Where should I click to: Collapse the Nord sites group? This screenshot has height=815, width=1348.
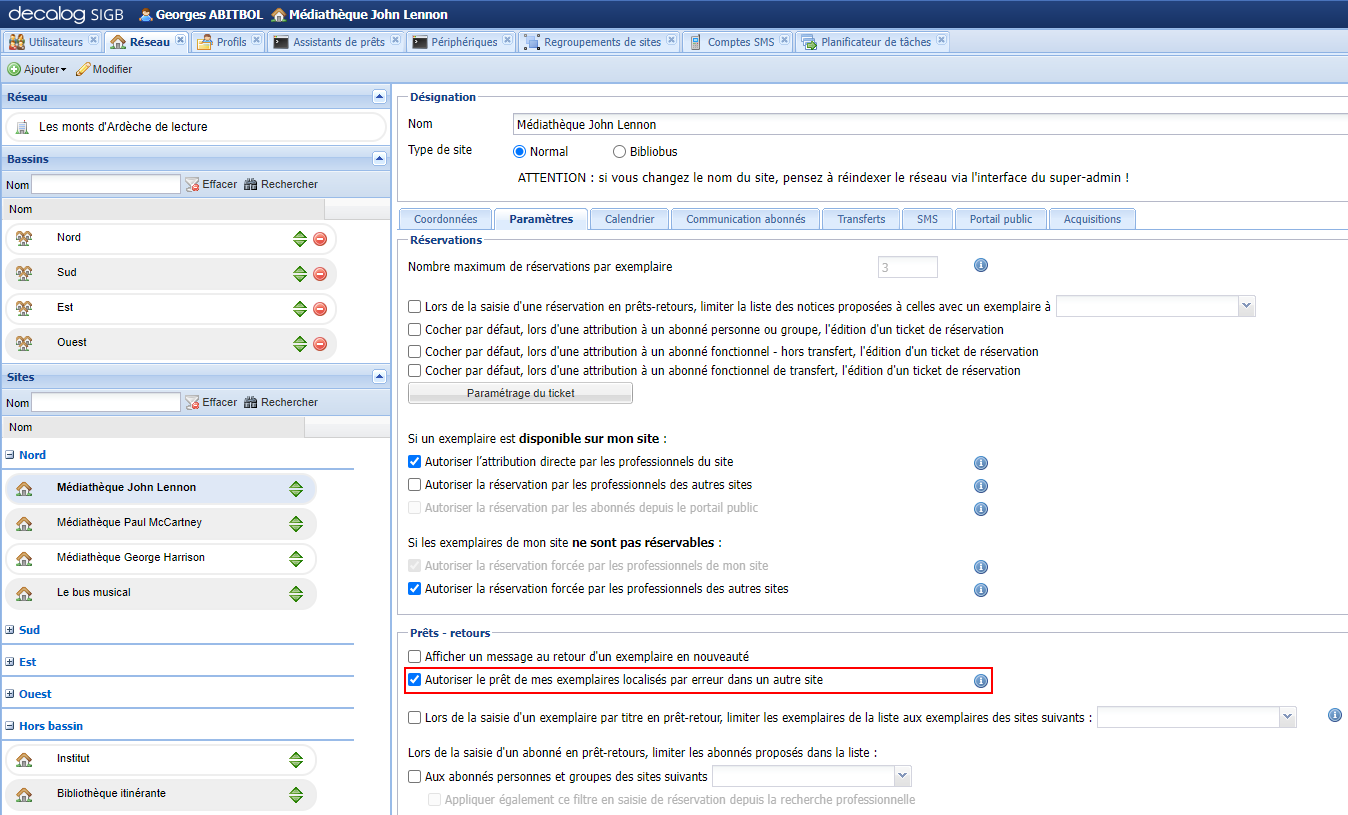point(8,454)
